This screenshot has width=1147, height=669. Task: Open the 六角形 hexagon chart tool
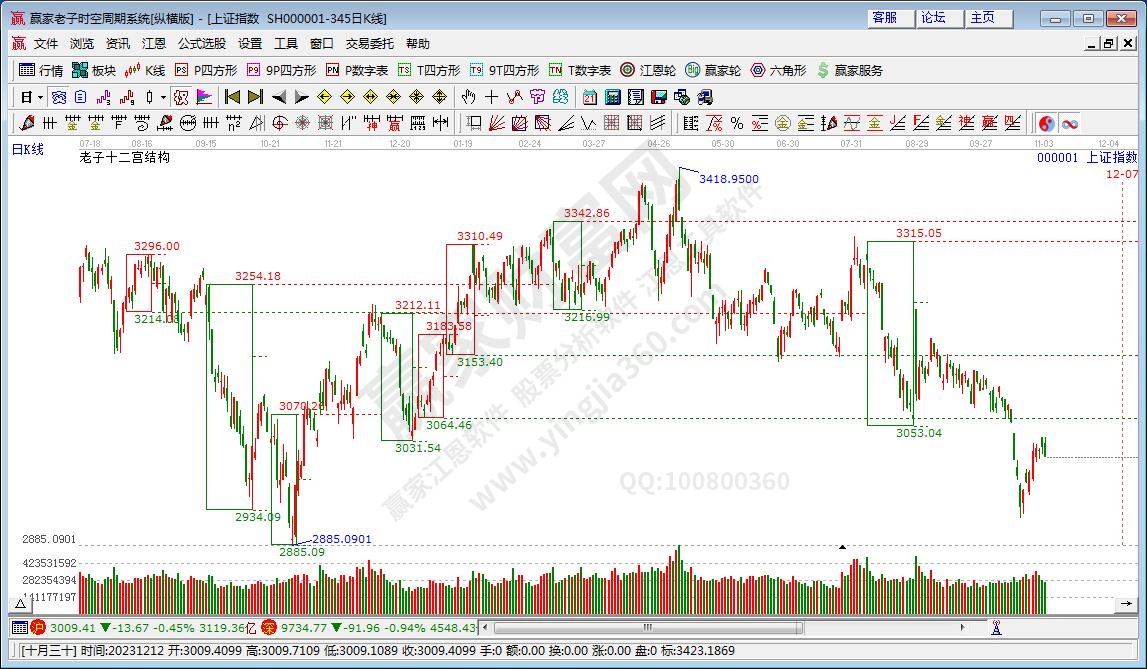click(x=778, y=70)
